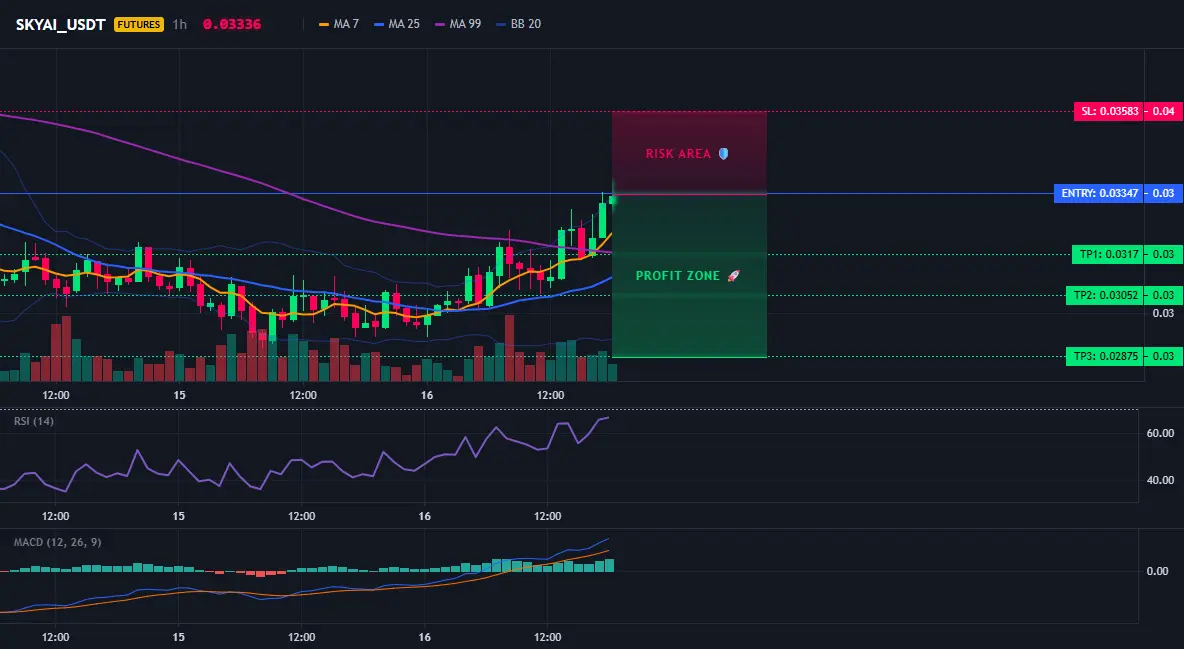The width and height of the screenshot is (1184, 649).
Task: Click the 0.04 price tag beside SL
Action: tap(1163, 111)
